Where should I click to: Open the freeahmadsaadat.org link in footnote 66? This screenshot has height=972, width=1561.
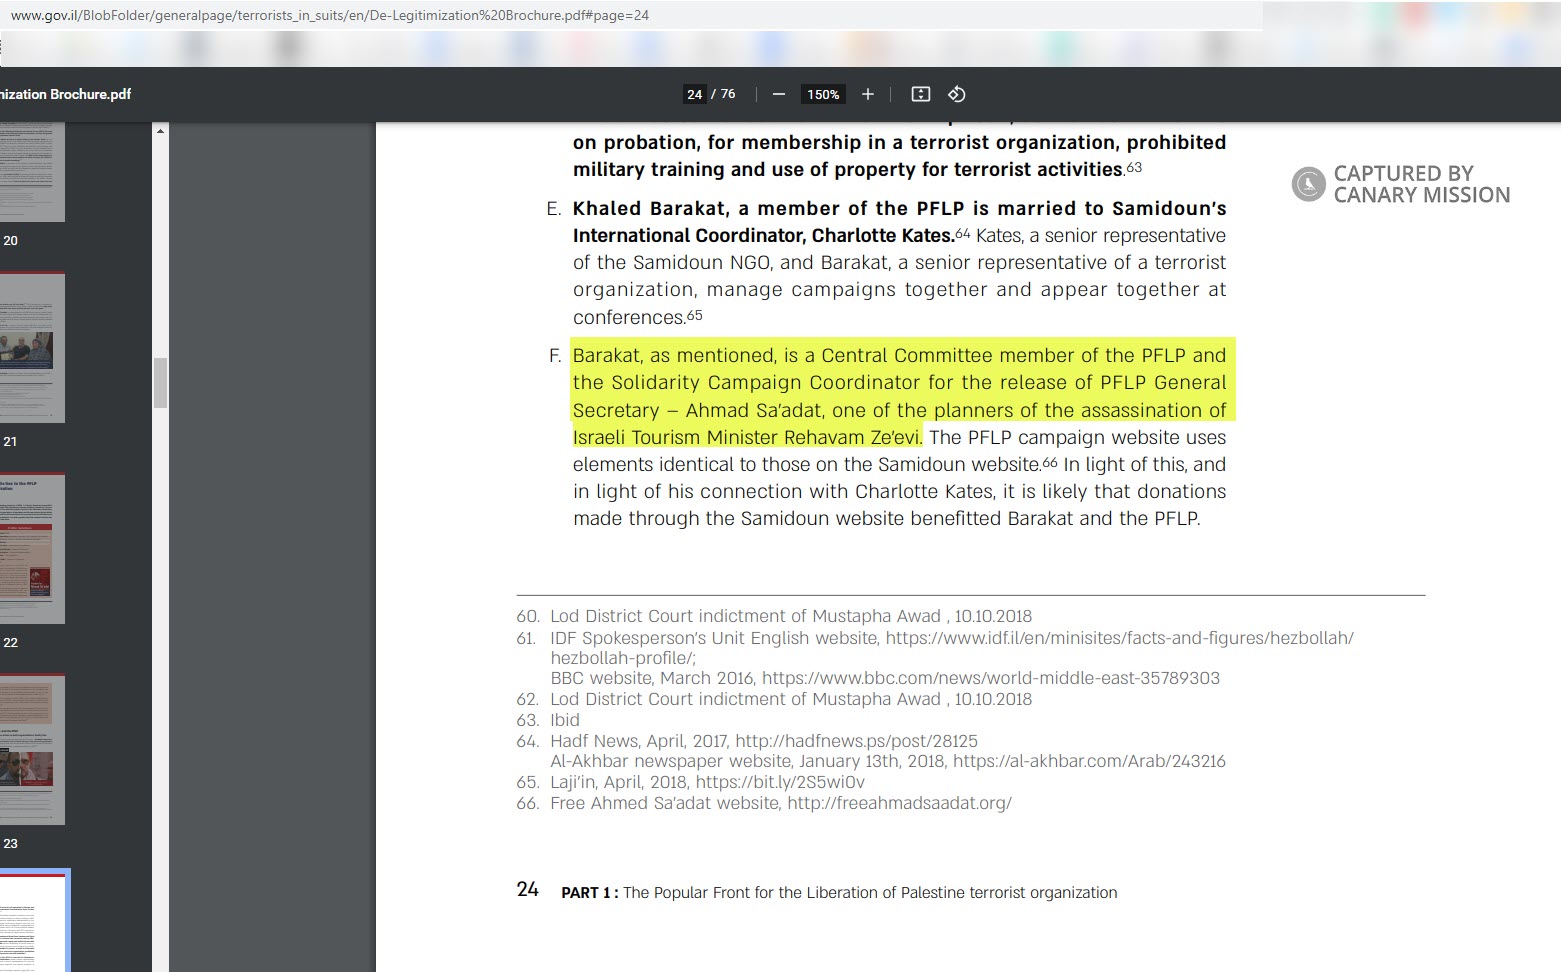(899, 803)
